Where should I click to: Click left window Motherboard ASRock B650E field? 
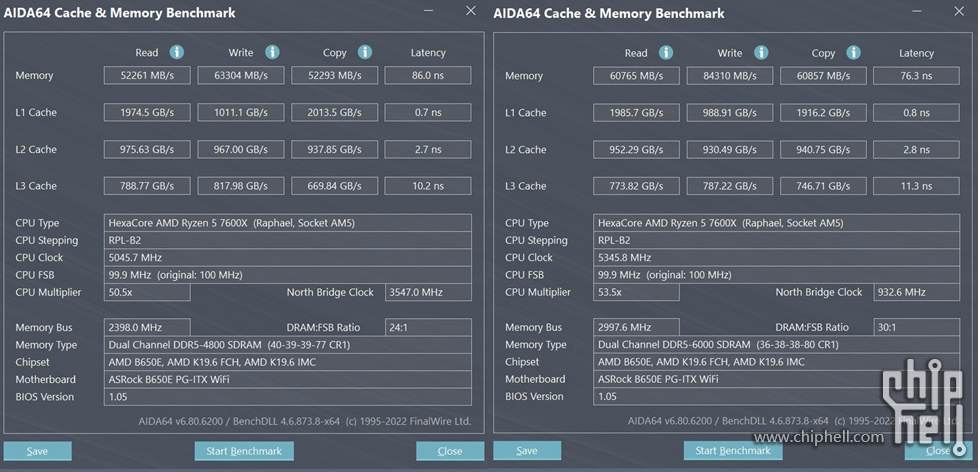288,379
